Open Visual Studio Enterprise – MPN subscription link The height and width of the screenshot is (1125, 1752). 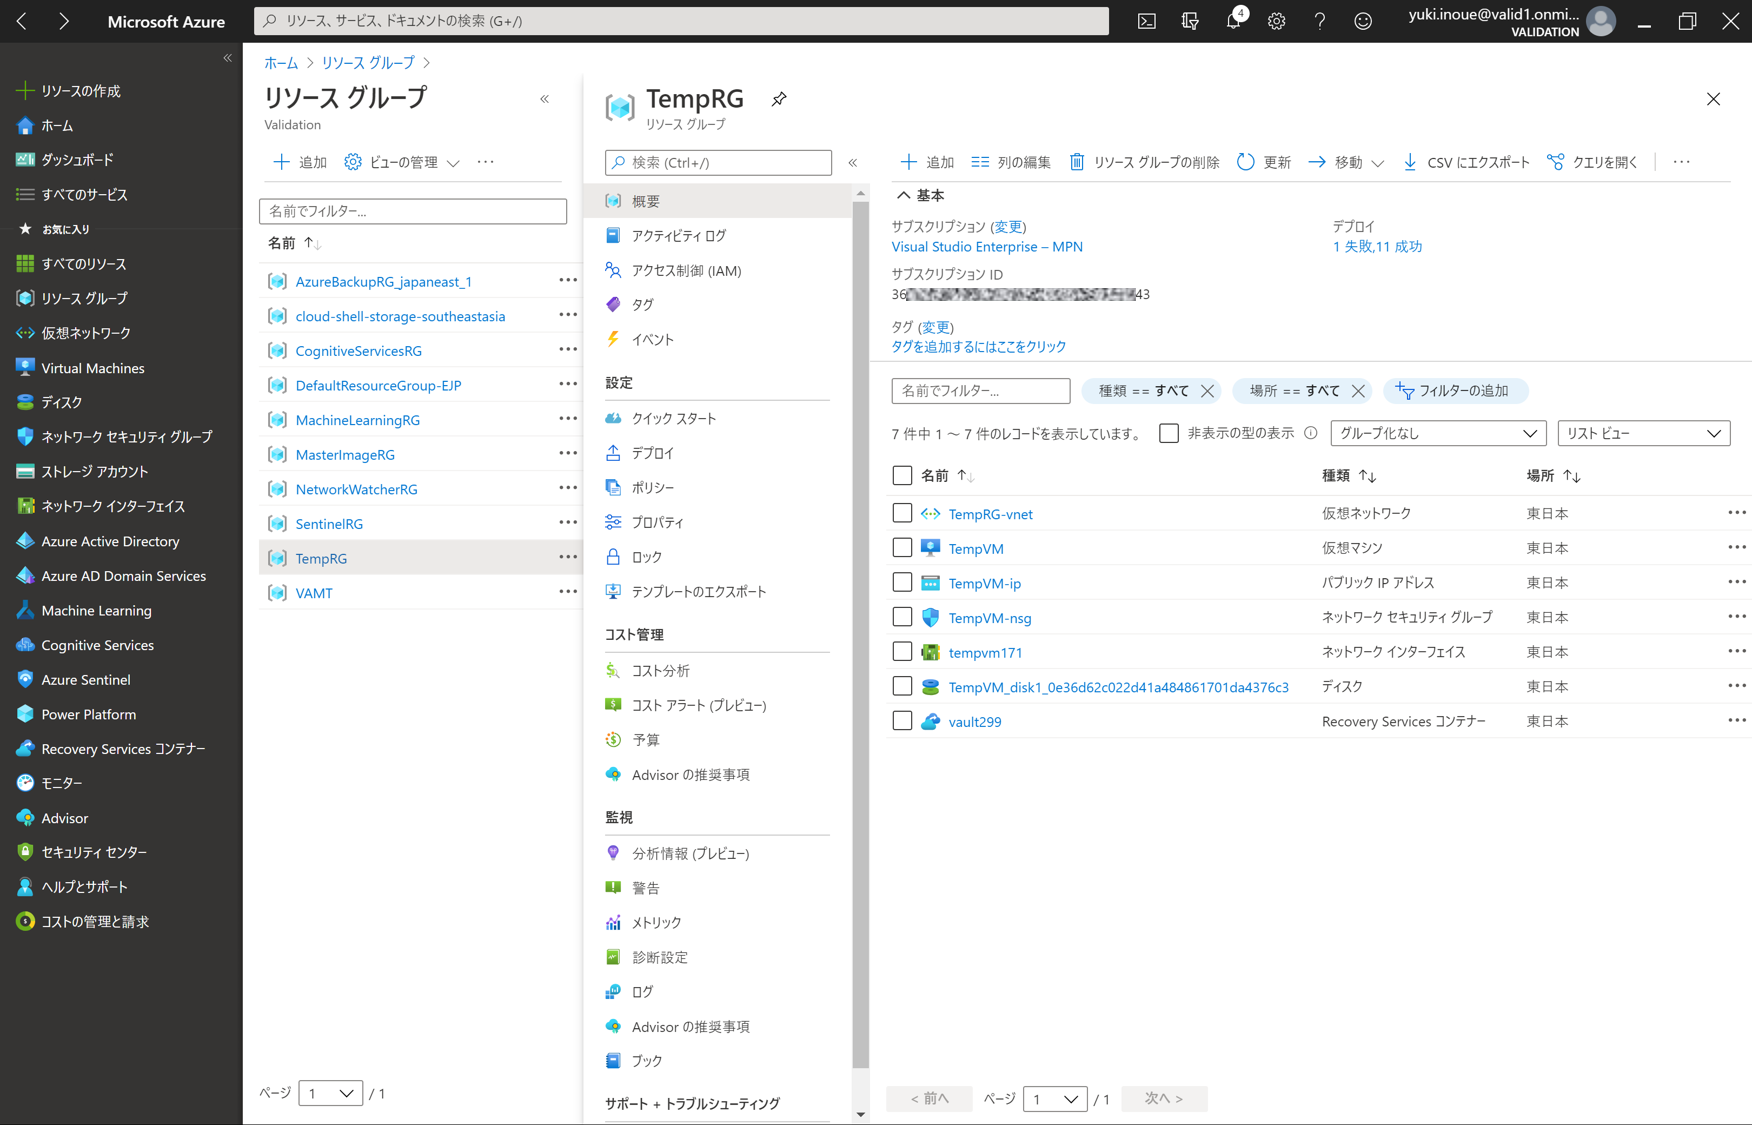tap(987, 247)
